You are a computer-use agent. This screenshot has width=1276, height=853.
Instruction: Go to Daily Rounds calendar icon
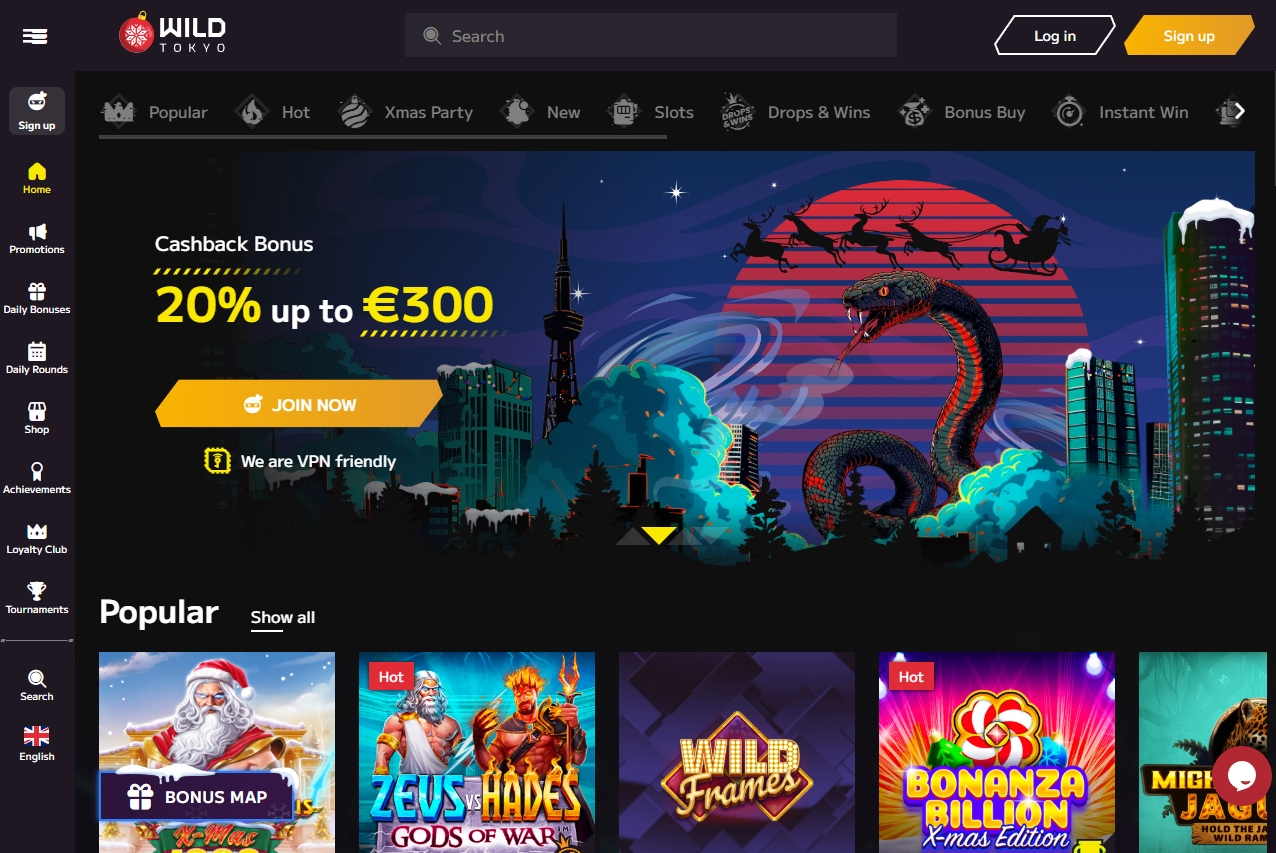point(37,351)
